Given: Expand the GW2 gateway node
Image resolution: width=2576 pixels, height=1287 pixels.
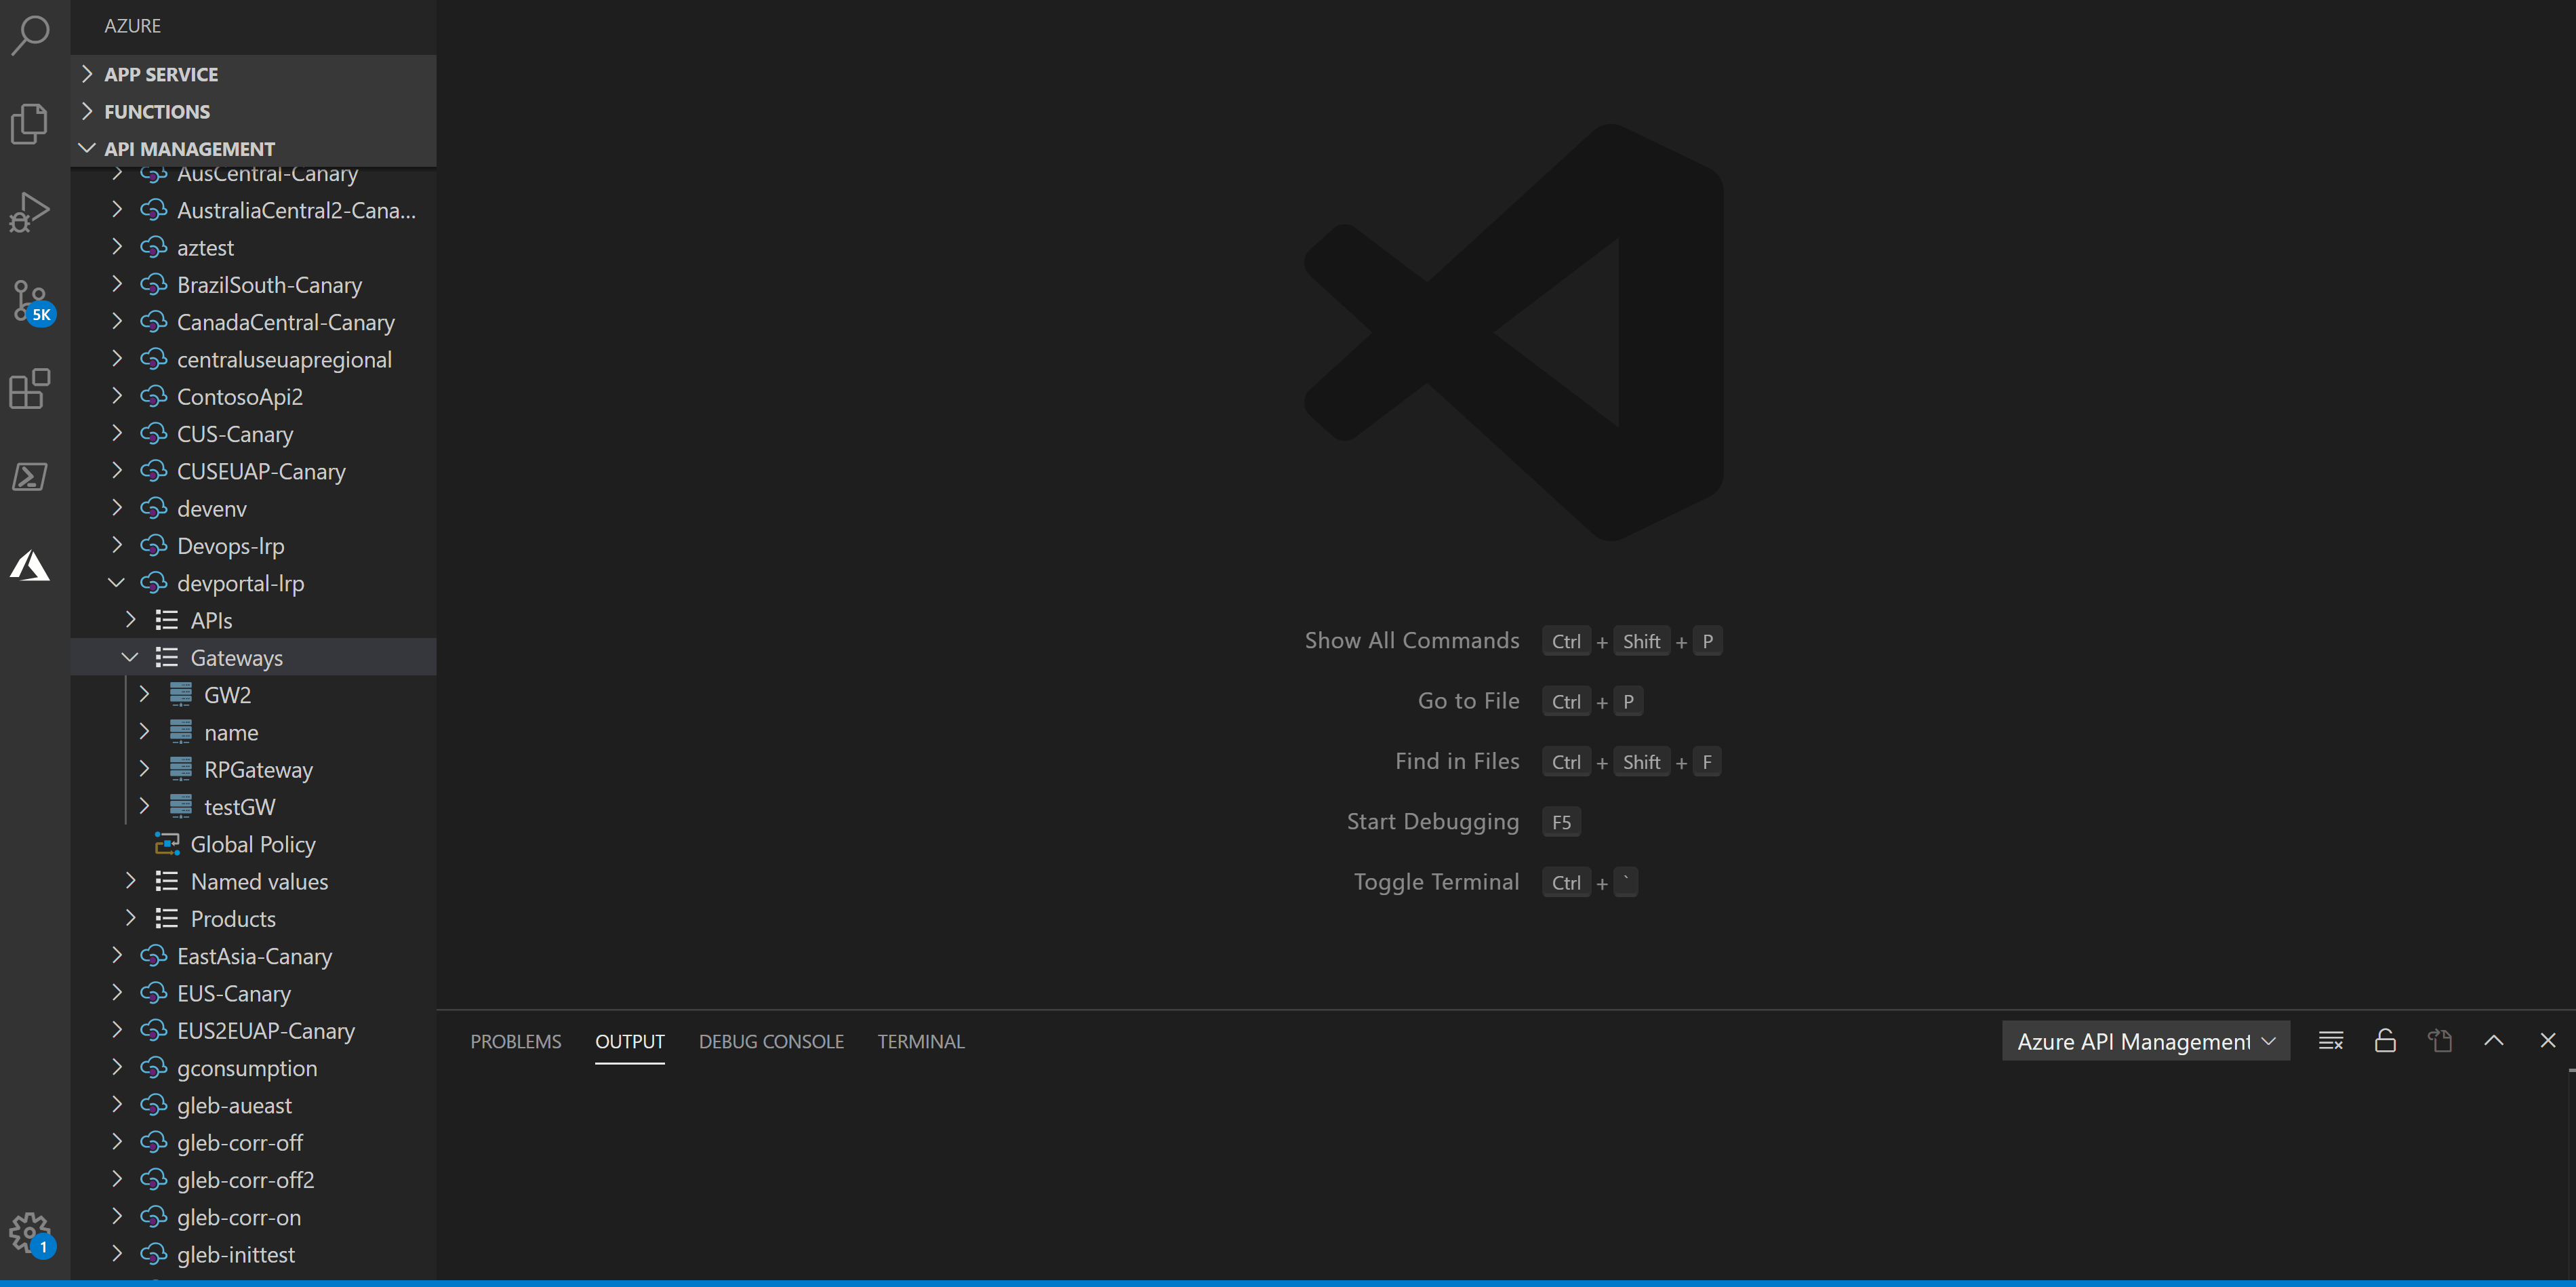Looking at the screenshot, I should tap(145, 694).
